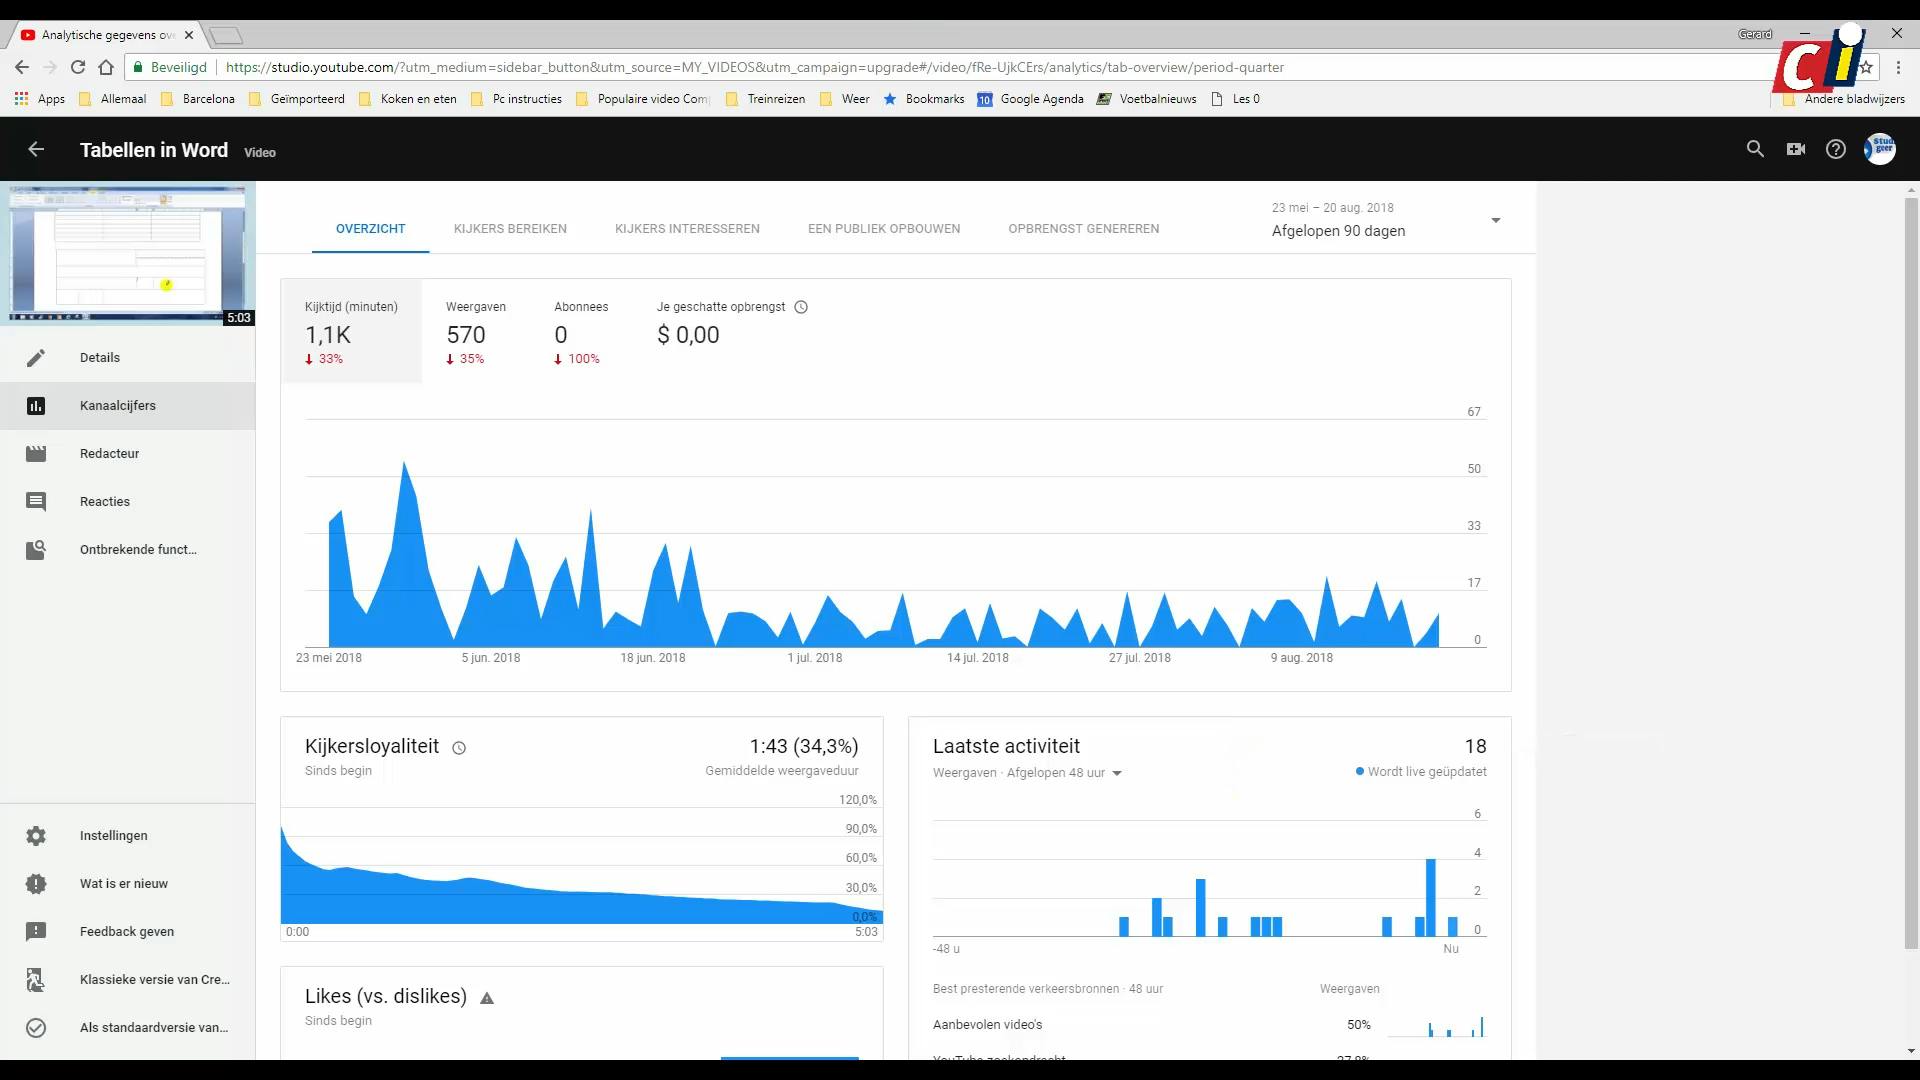
Task: Open Reacties comments icon
Action: pyautogui.click(x=36, y=502)
